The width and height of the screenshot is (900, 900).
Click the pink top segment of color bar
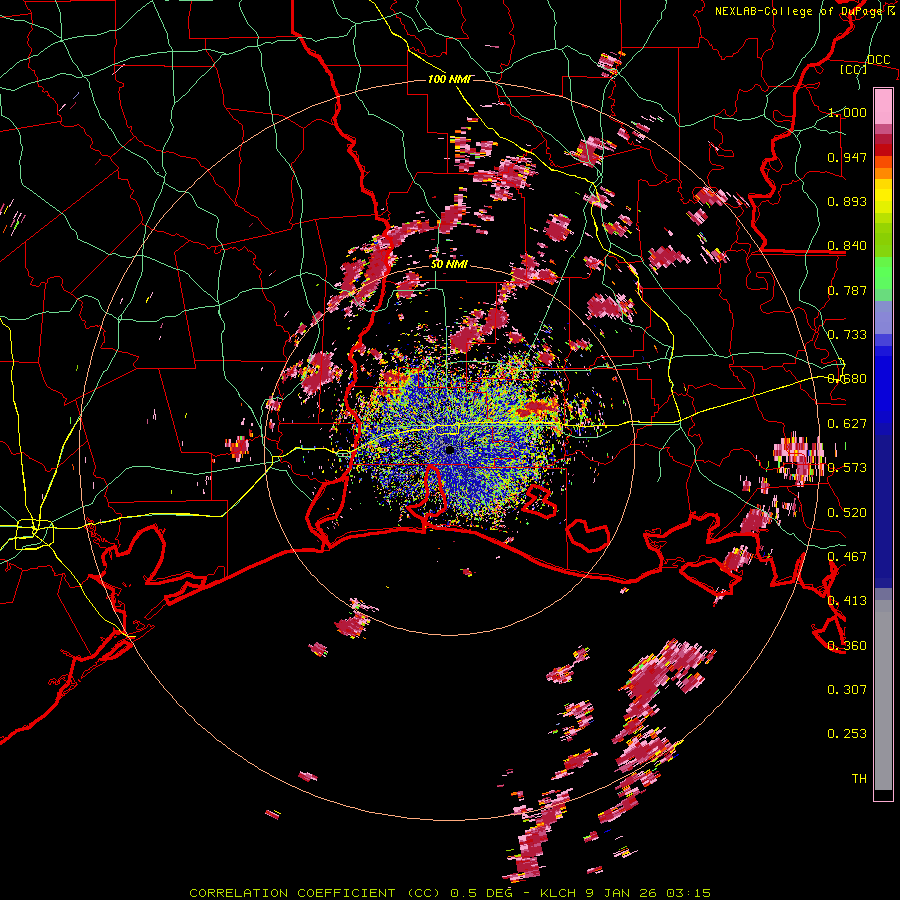coord(883,106)
